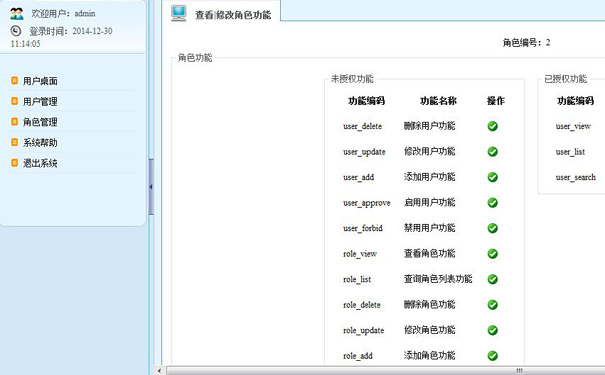
Task: Open the 用户桌面 menu item
Action: tap(40, 81)
